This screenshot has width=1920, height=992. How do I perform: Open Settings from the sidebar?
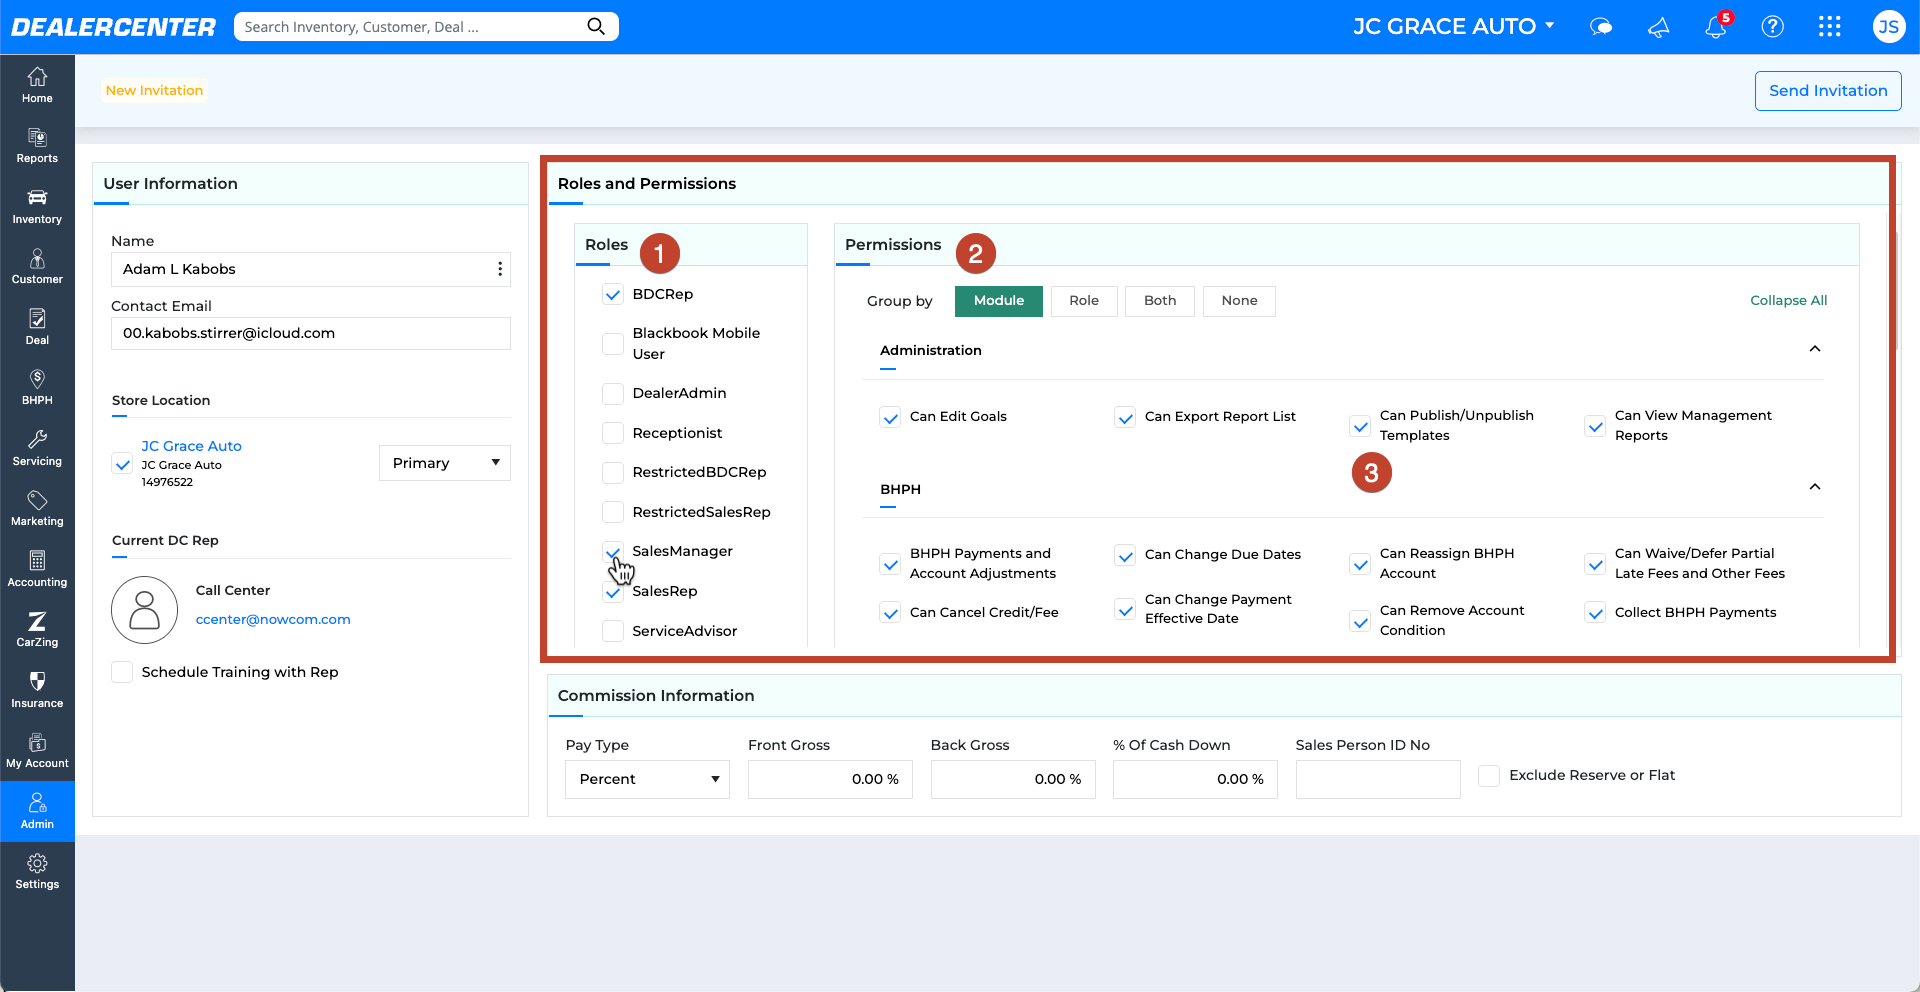(x=37, y=871)
